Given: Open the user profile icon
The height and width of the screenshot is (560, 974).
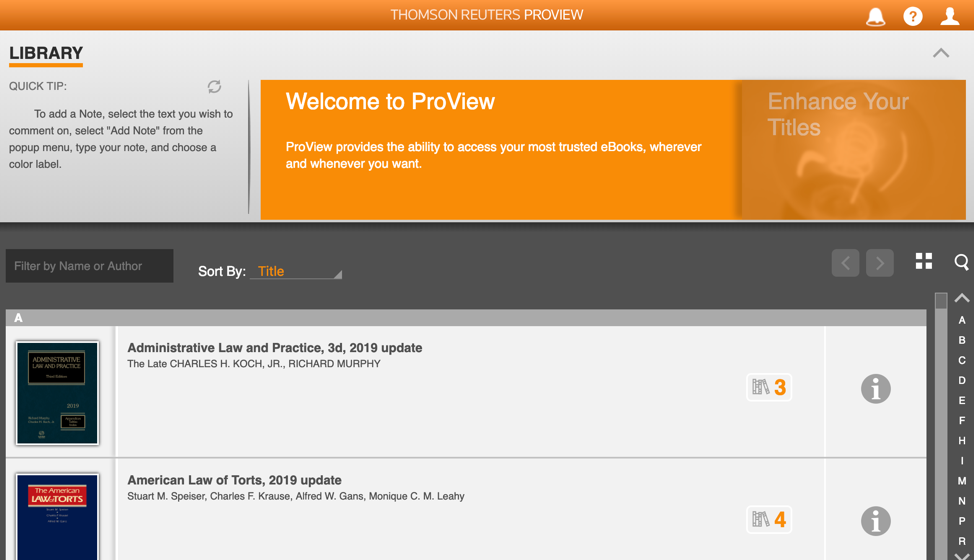Looking at the screenshot, I should point(949,16).
